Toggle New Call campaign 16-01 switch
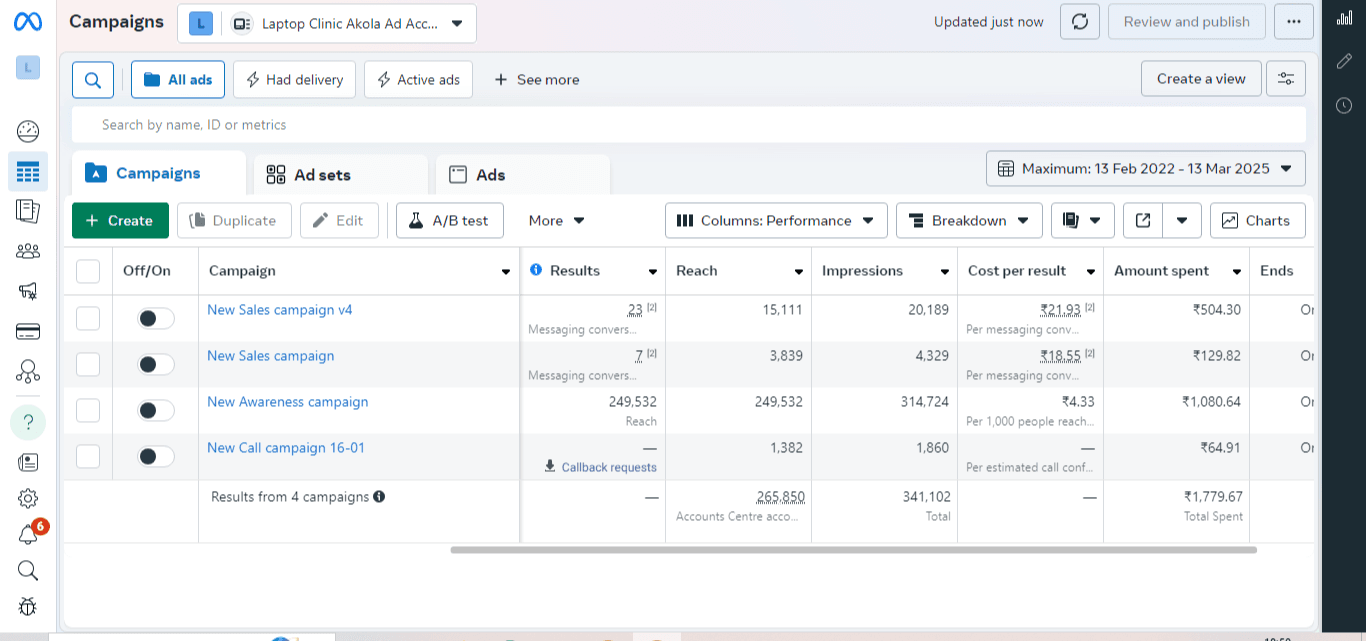 (x=156, y=456)
